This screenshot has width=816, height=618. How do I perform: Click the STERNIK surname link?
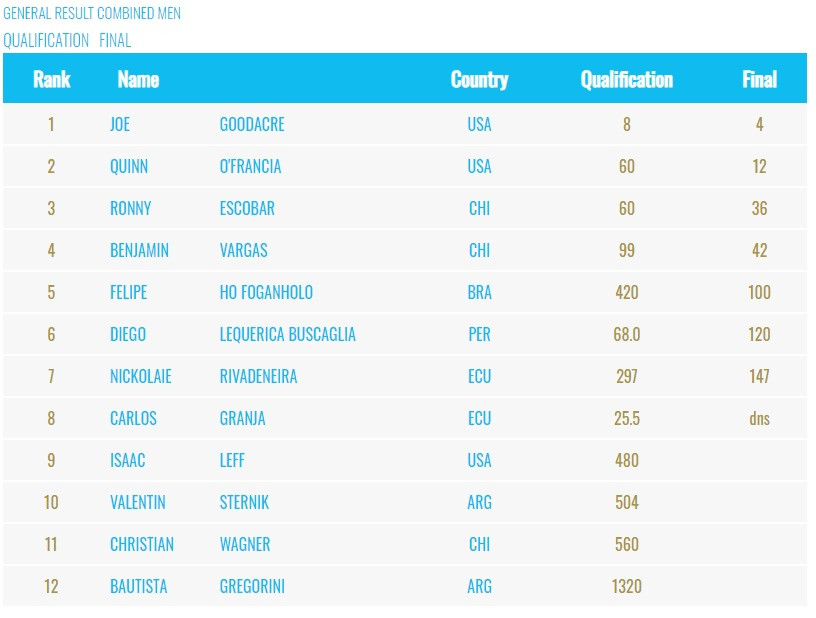tap(244, 502)
